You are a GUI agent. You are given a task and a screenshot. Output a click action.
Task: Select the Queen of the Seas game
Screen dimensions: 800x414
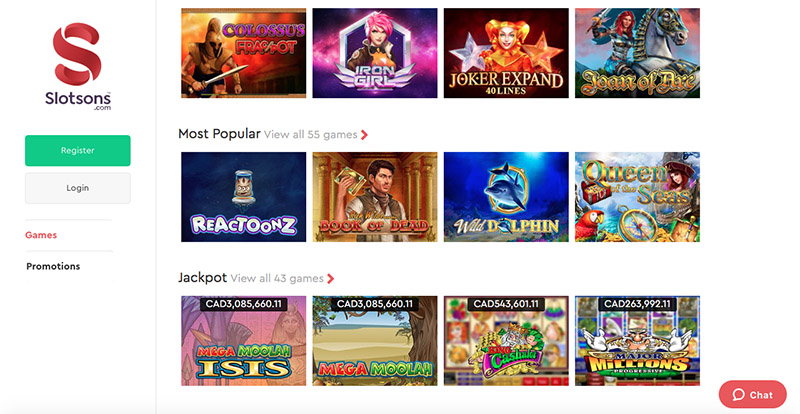(x=637, y=197)
